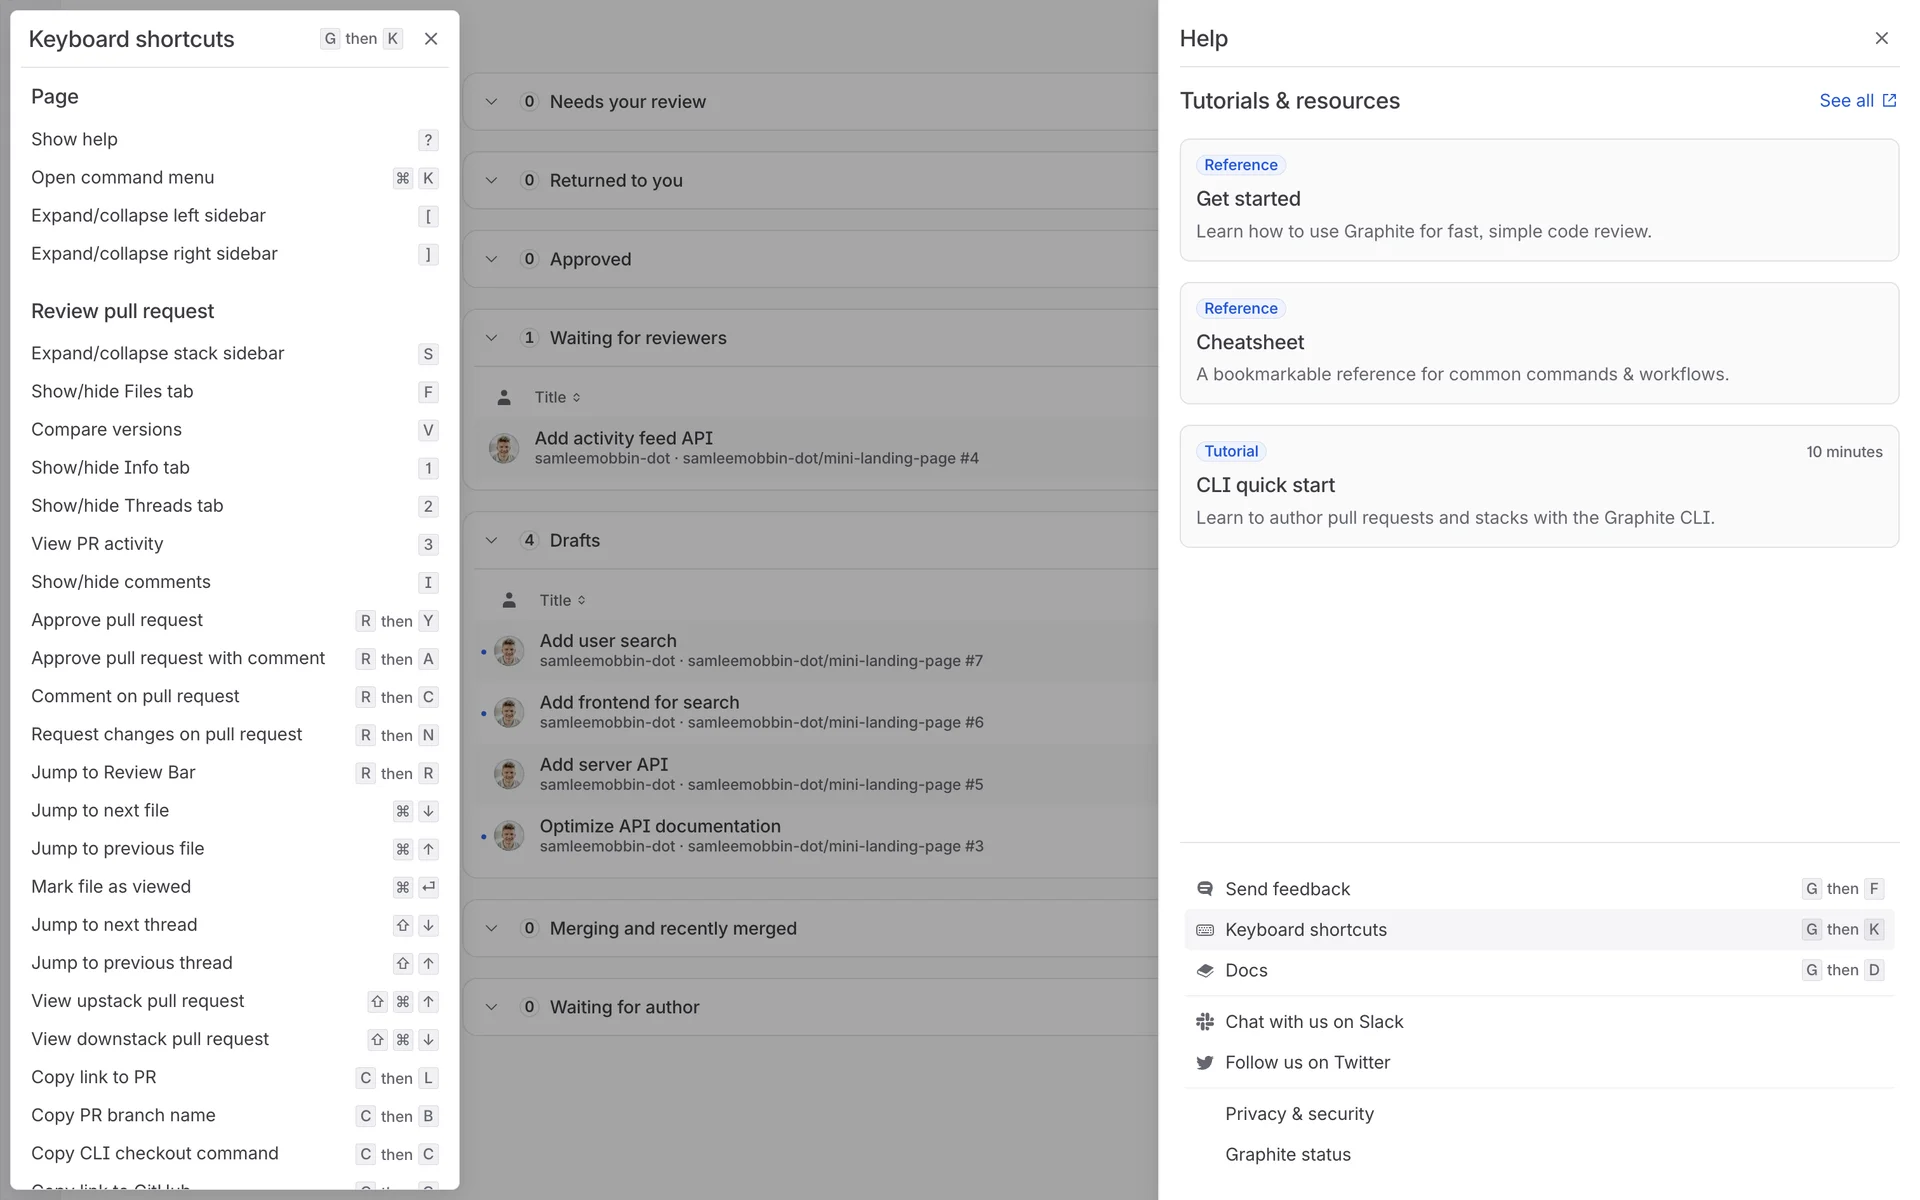Image resolution: width=1920 pixels, height=1200 pixels.
Task: Close the Help sidebar
Action: (x=1881, y=38)
